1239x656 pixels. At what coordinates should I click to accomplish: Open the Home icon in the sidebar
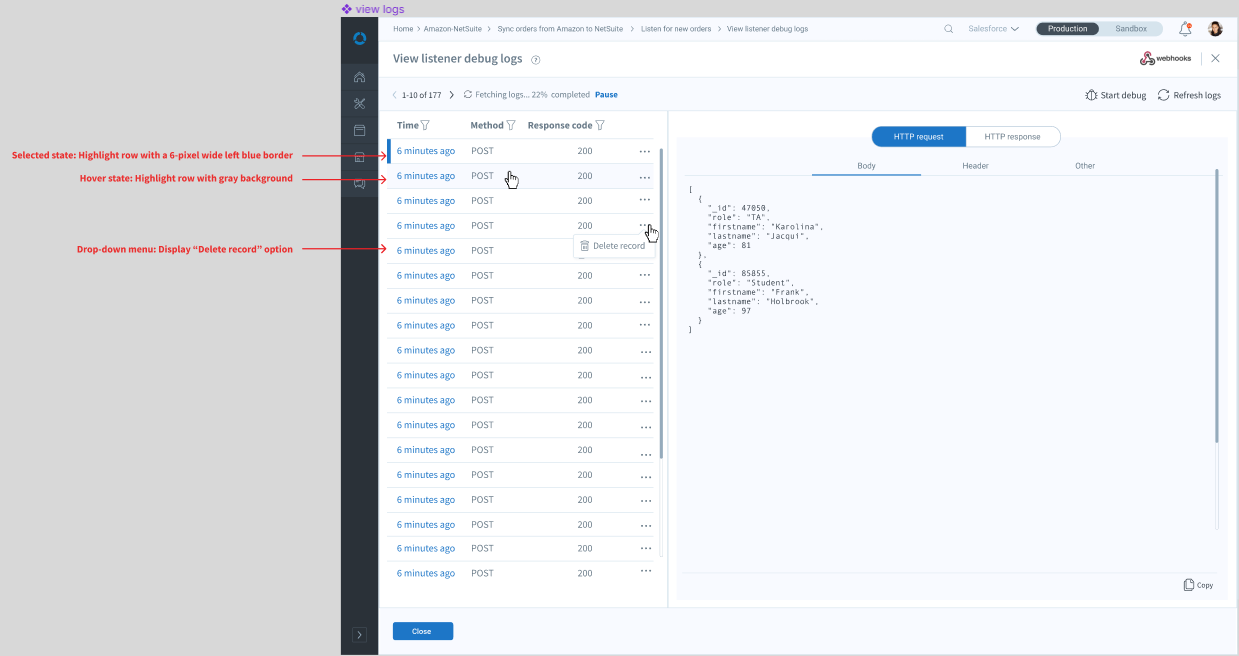tap(360, 78)
